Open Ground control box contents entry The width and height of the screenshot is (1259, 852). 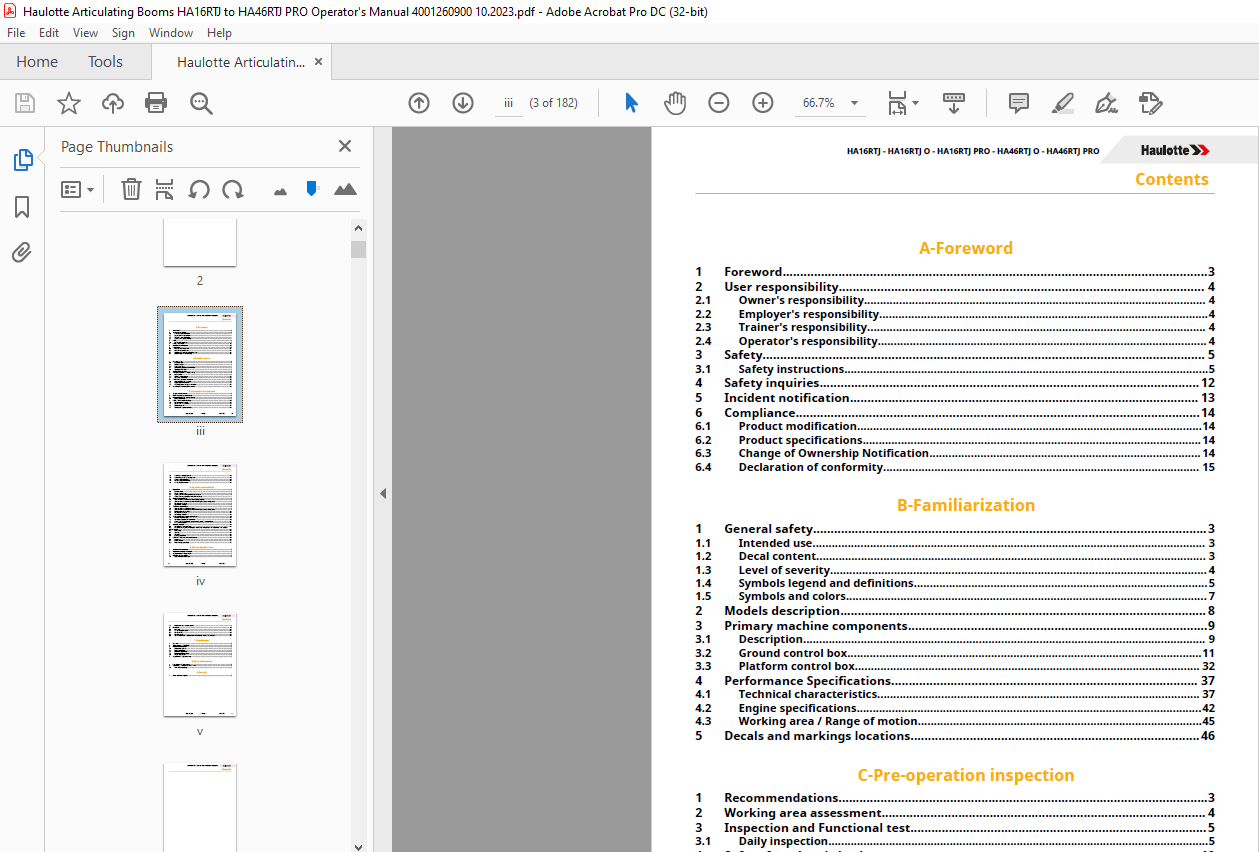(955, 653)
